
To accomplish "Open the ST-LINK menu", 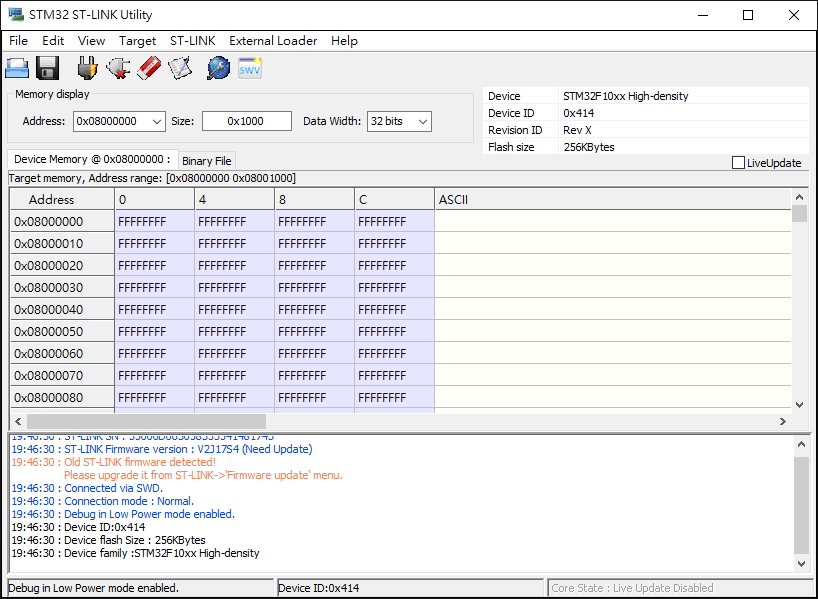I will click(193, 41).
